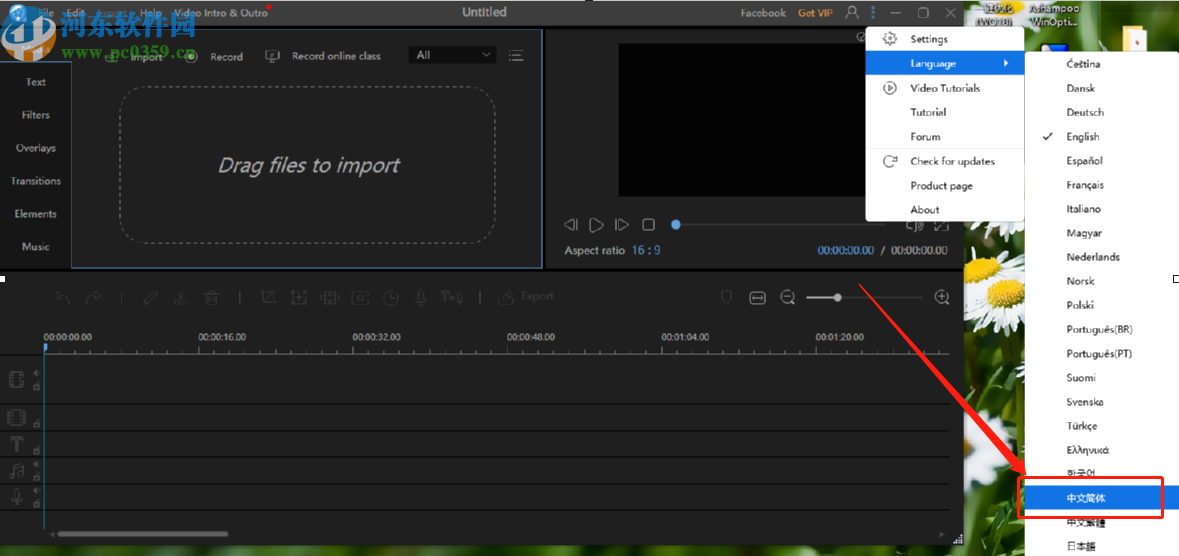The width and height of the screenshot is (1179, 556).
Task: Click Record online class
Action: (x=323, y=56)
